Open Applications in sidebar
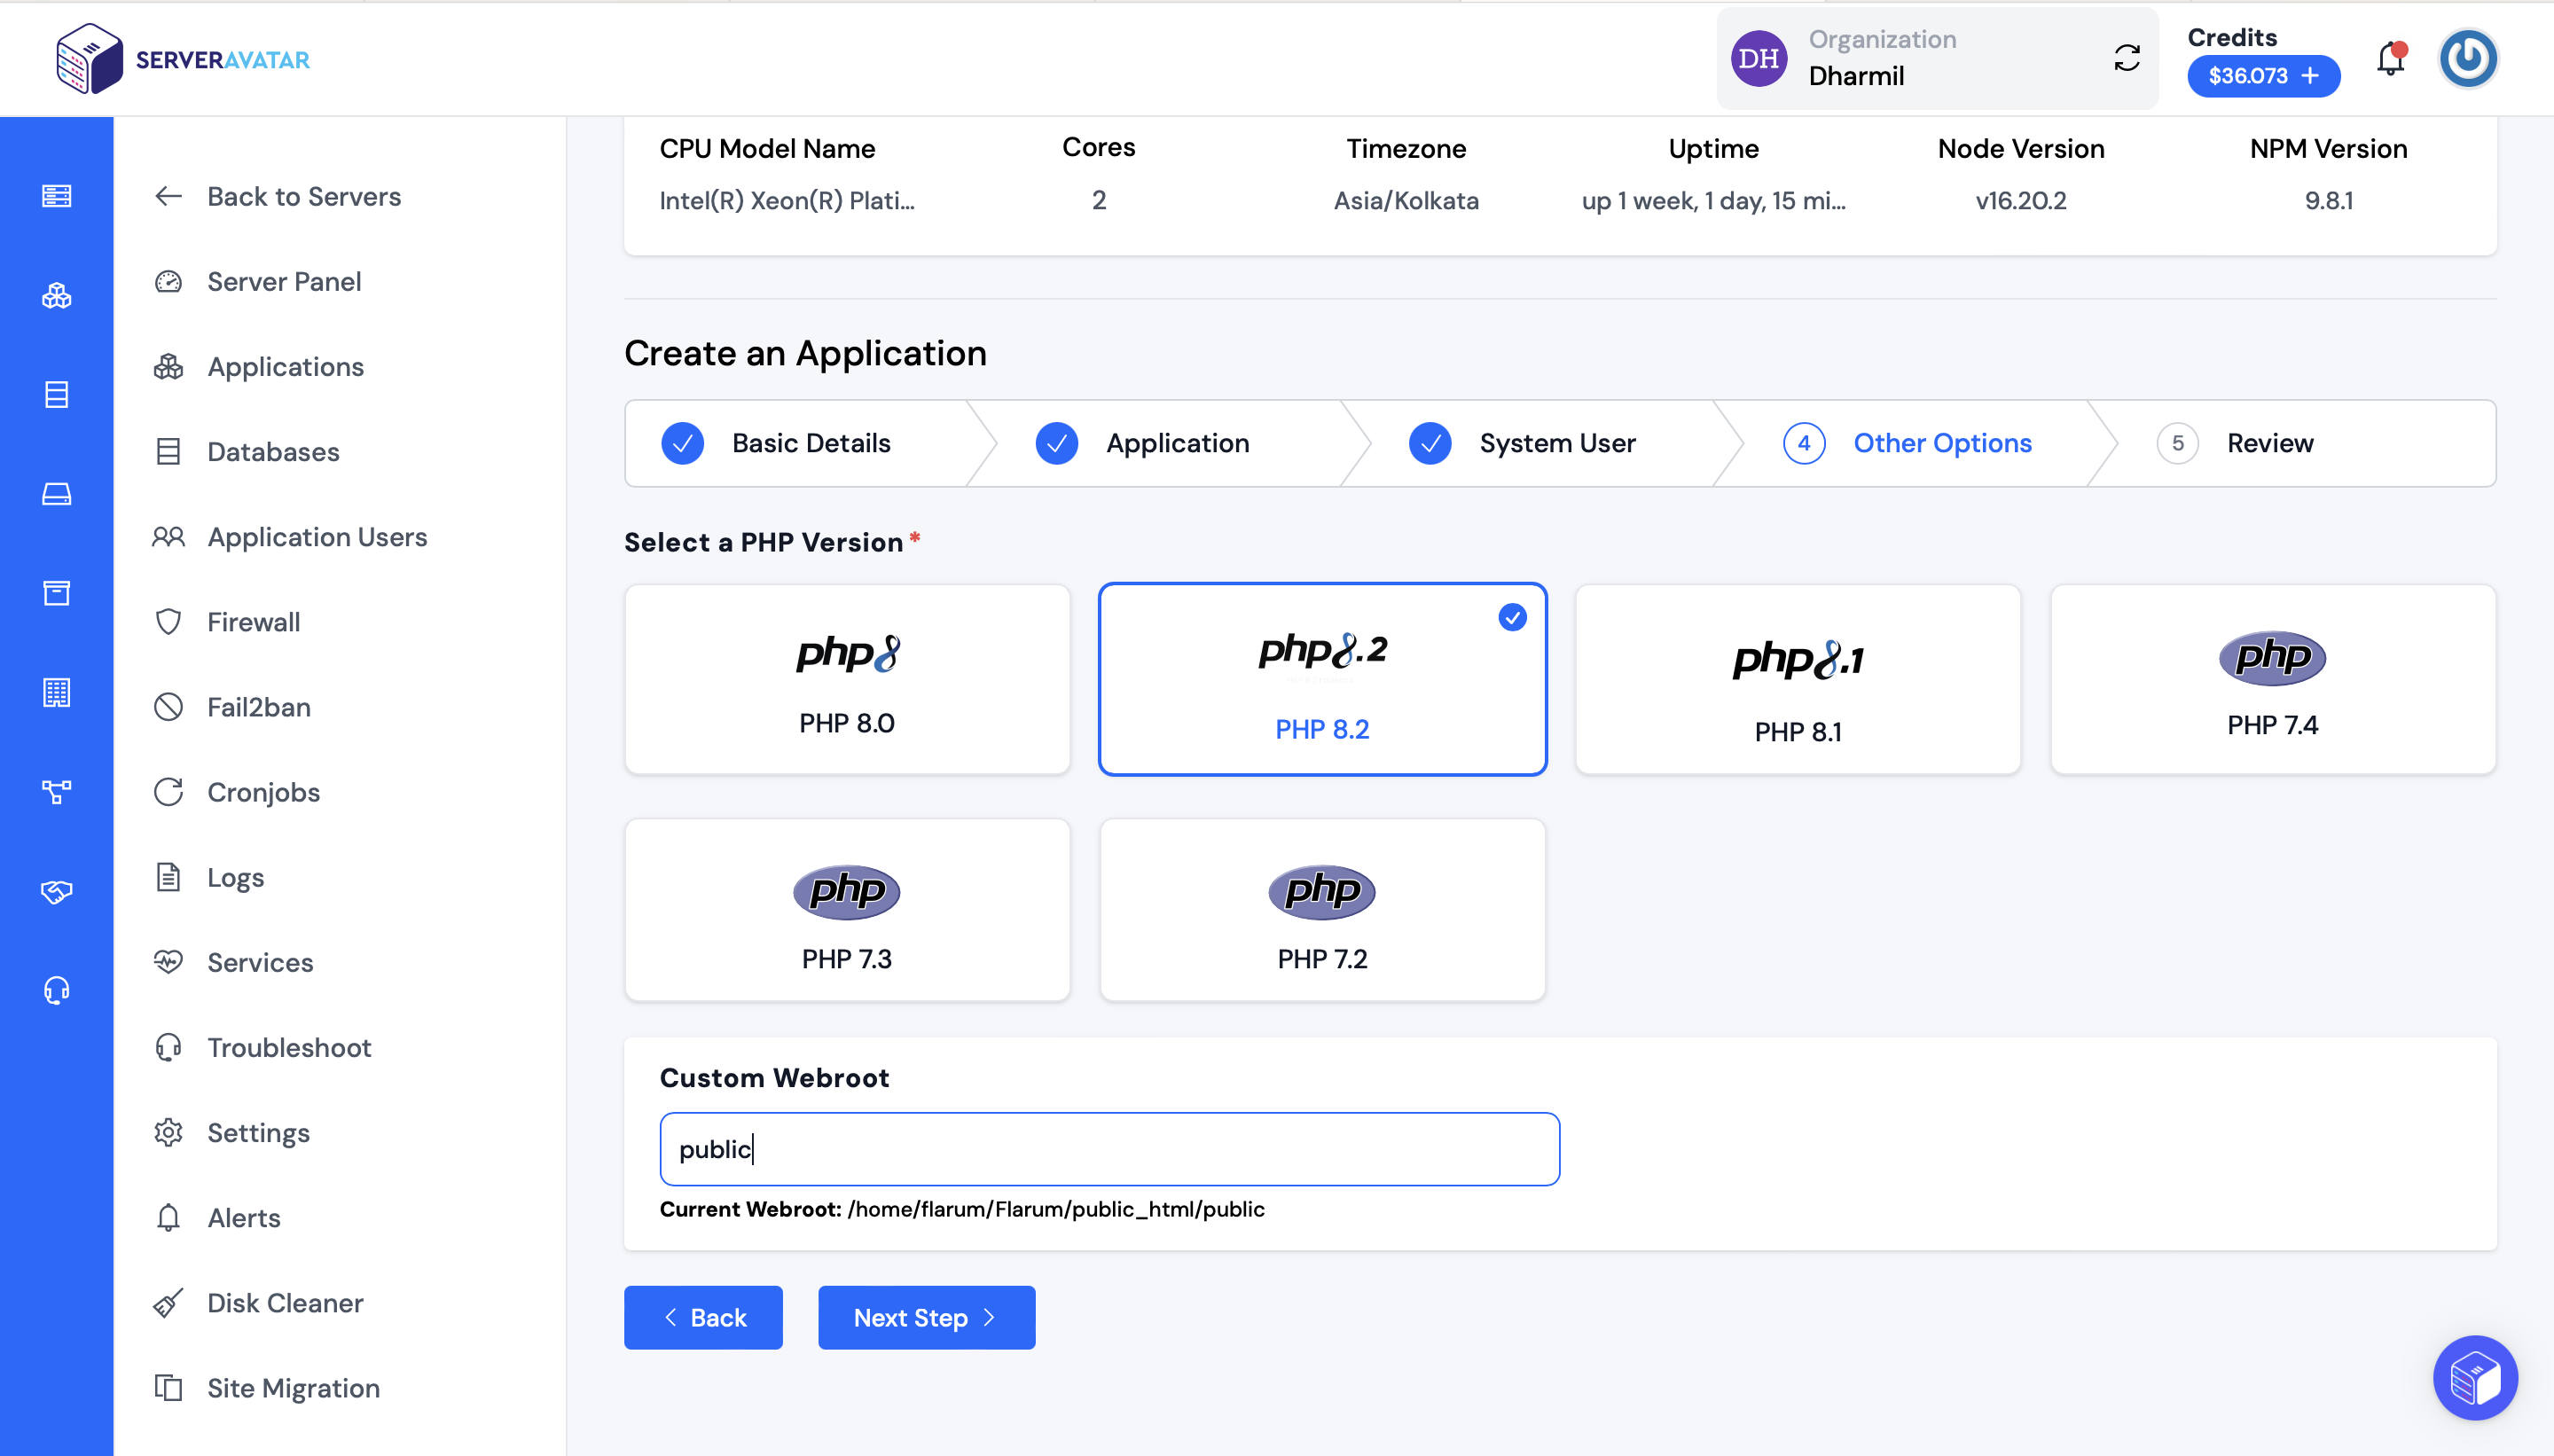This screenshot has width=2554, height=1456. pos(259,367)
